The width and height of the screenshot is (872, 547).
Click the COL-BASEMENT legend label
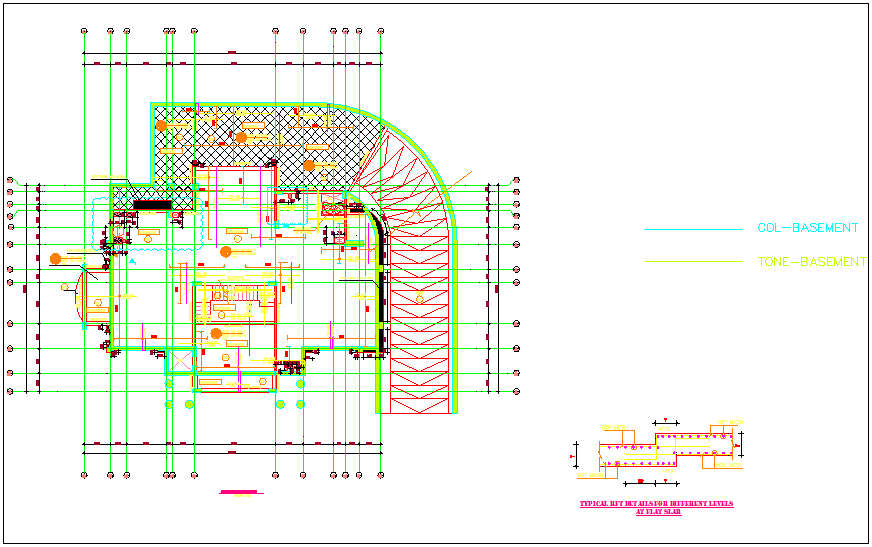[x=807, y=228]
